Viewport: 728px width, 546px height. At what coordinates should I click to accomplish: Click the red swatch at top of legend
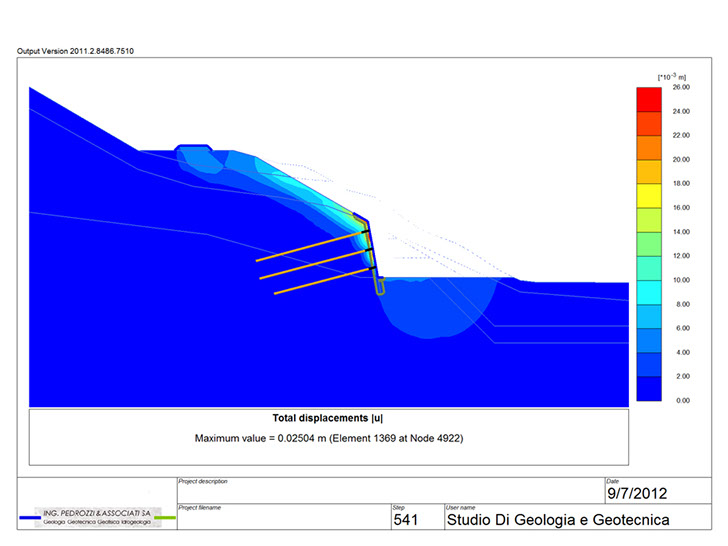(649, 99)
